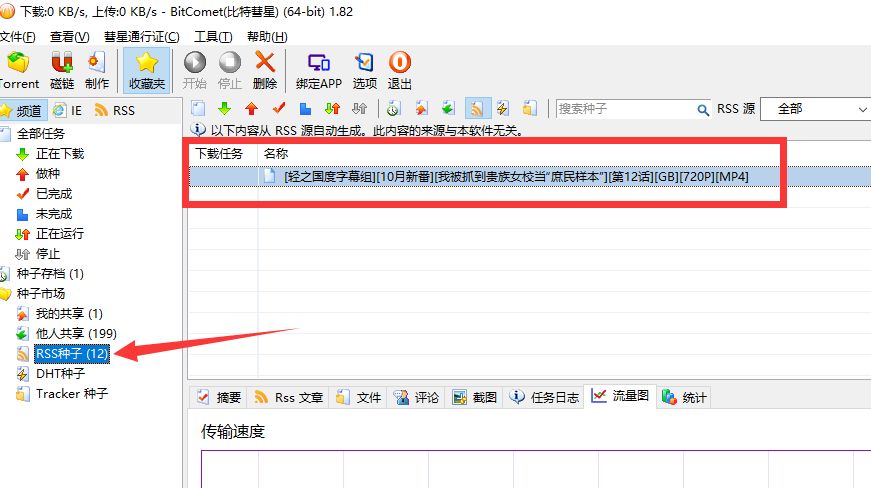Click the 制作 torrent creation icon
871x488 pixels.
tap(97, 69)
